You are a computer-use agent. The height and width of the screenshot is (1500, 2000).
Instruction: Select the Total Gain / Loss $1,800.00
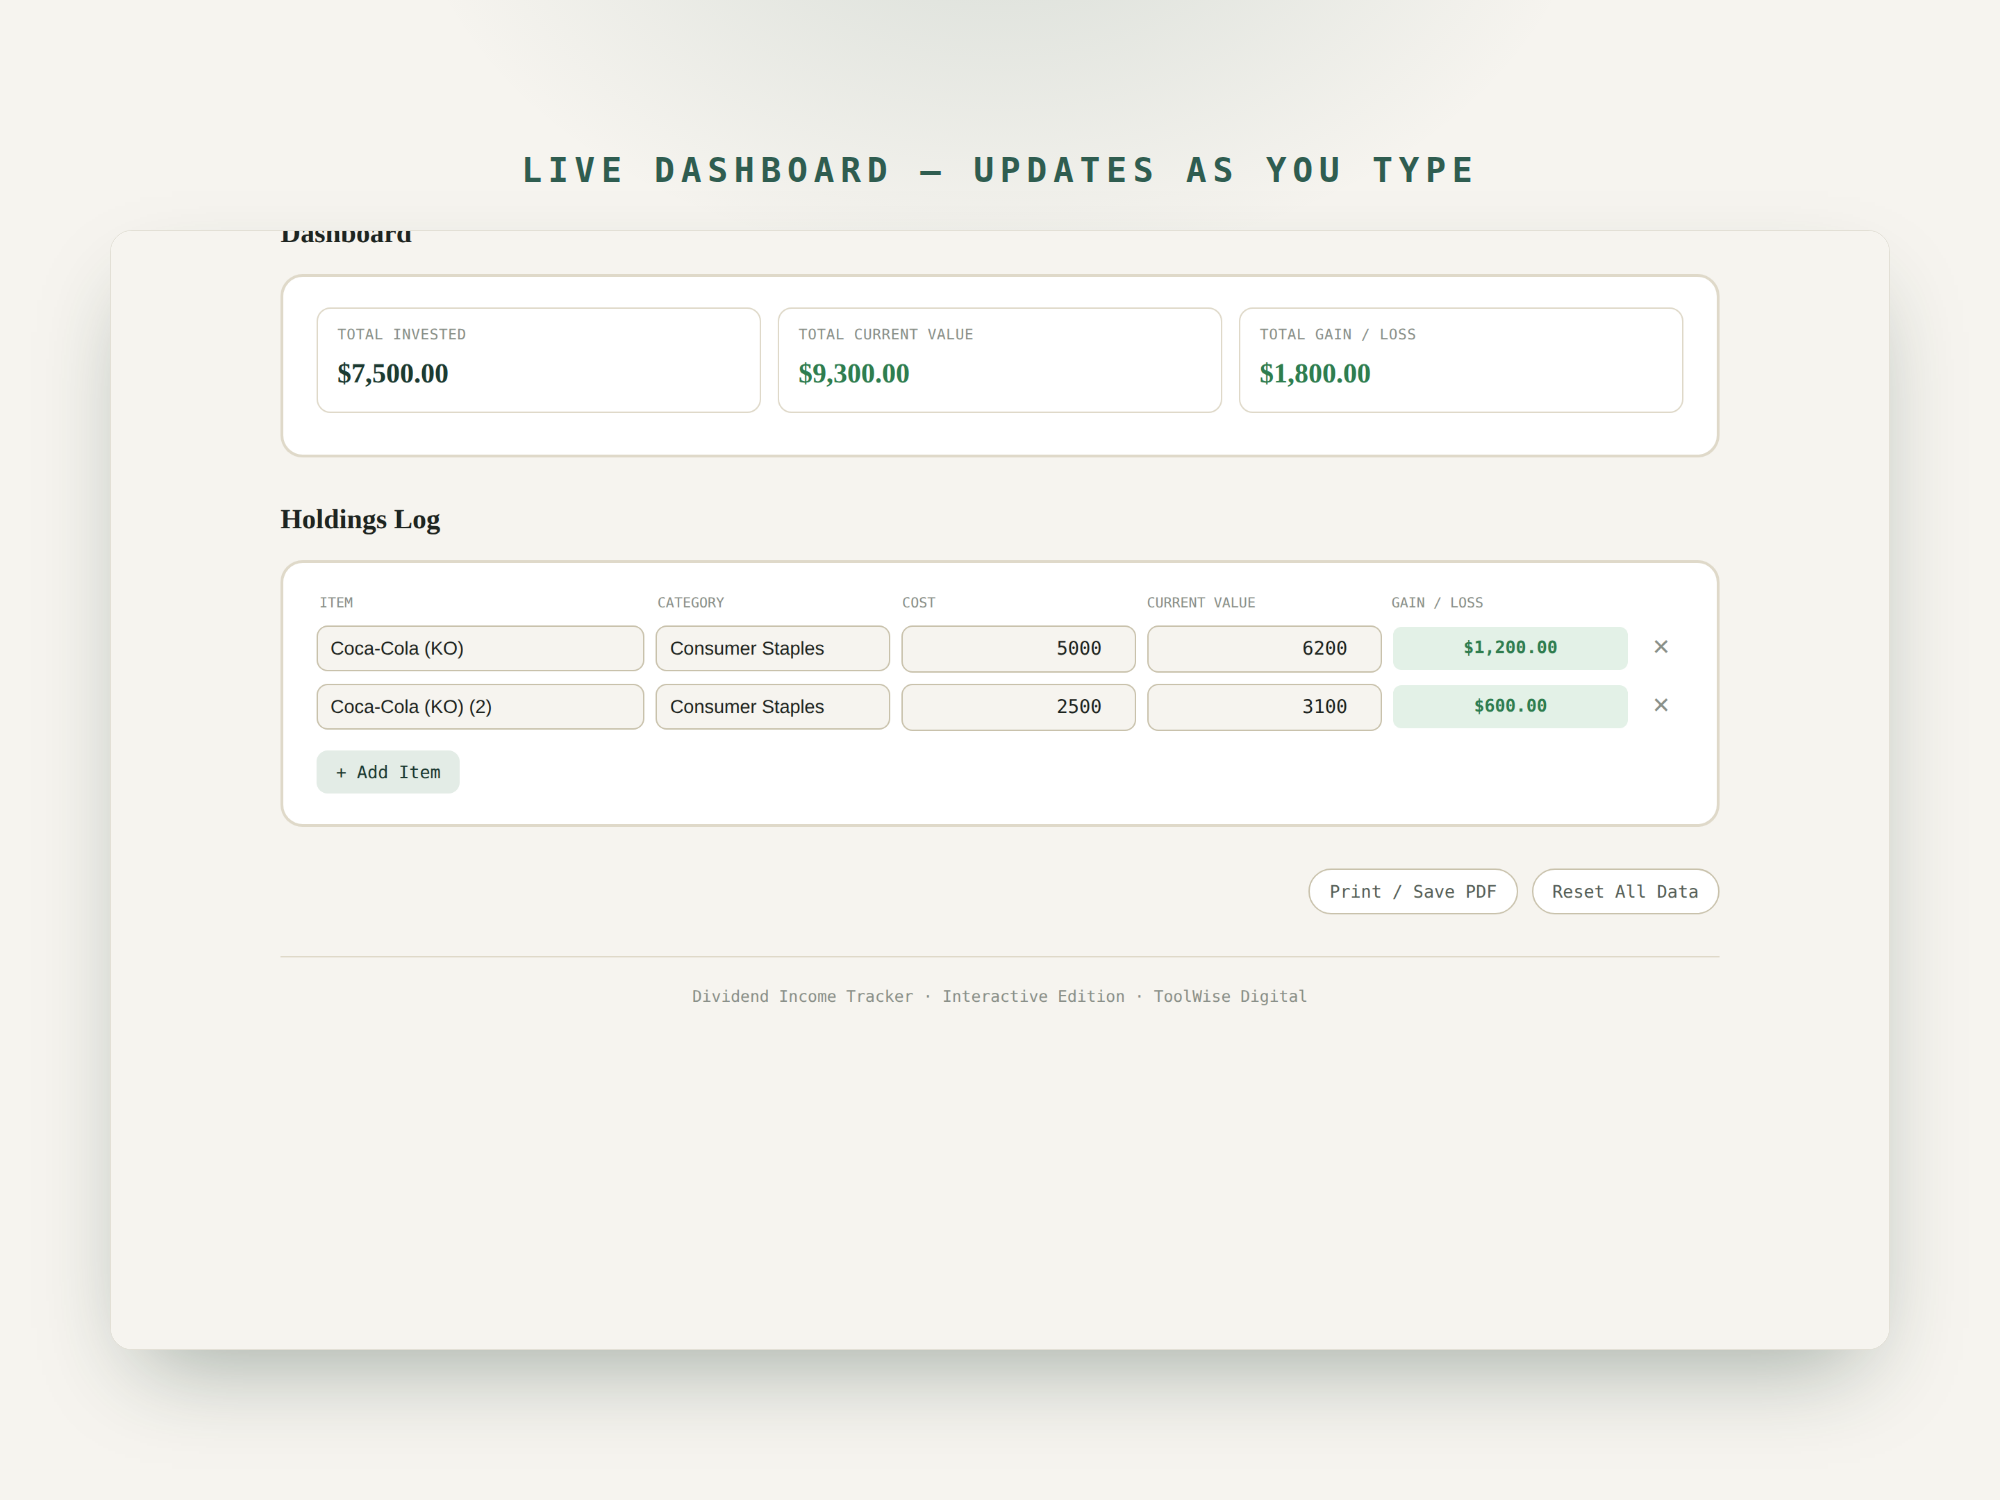1315,373
